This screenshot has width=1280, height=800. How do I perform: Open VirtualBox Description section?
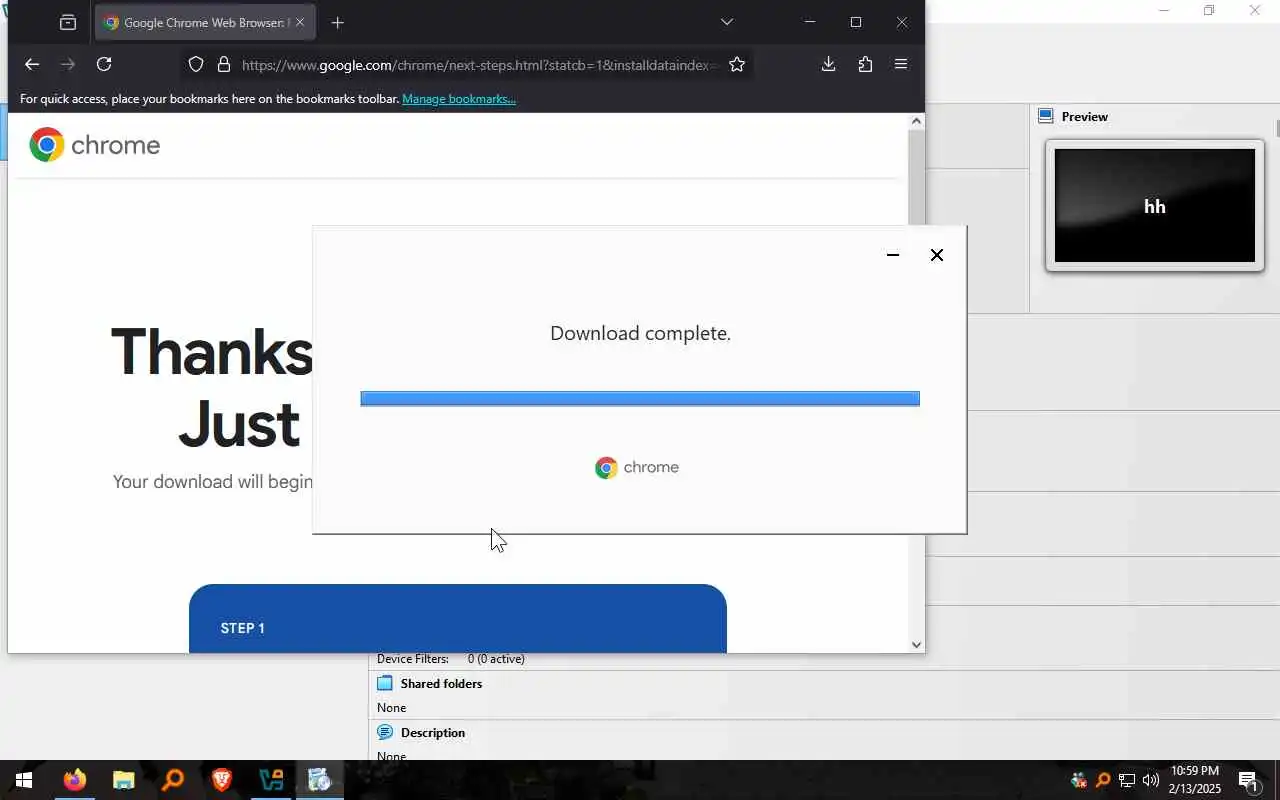[x=433, y=733]
